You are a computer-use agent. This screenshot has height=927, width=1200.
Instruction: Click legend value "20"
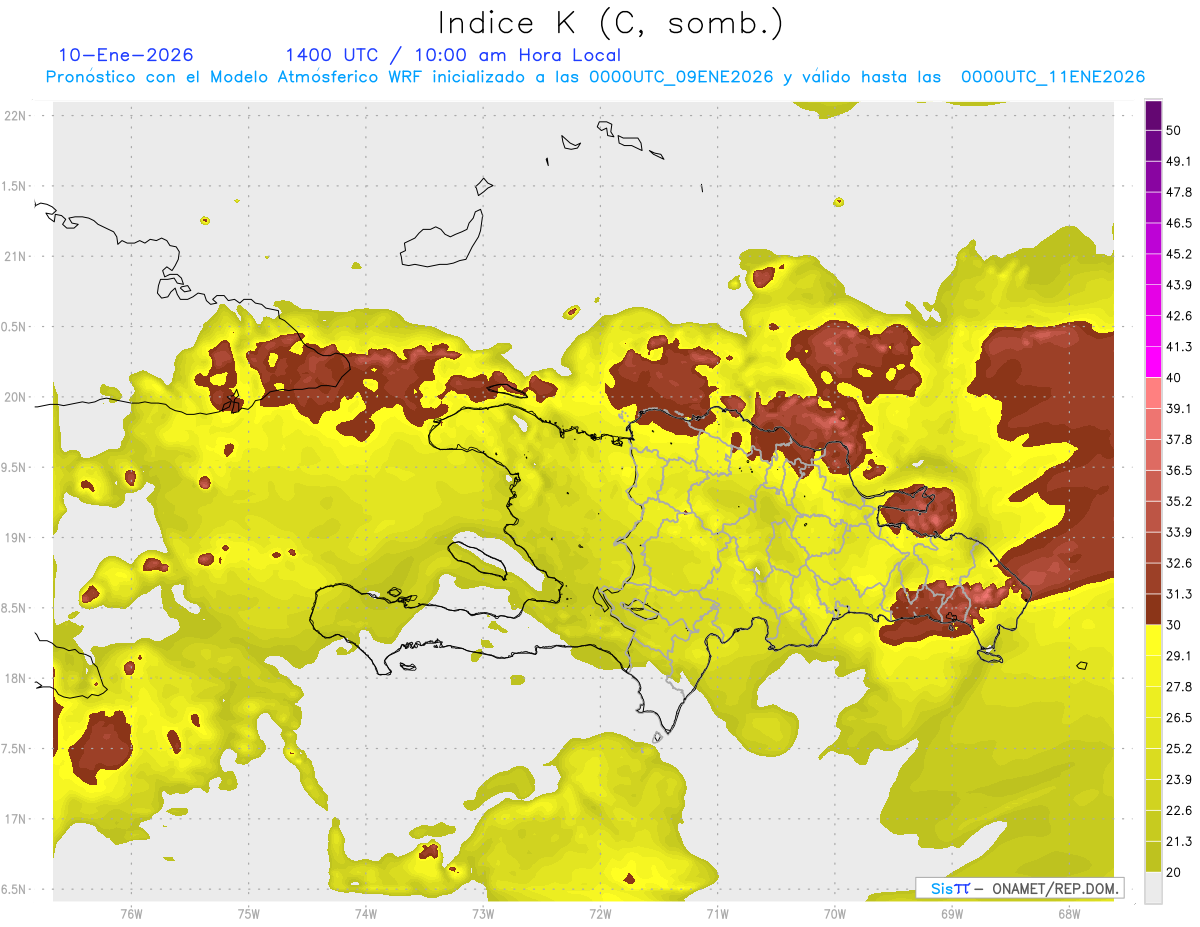[x=1174, y=872]
